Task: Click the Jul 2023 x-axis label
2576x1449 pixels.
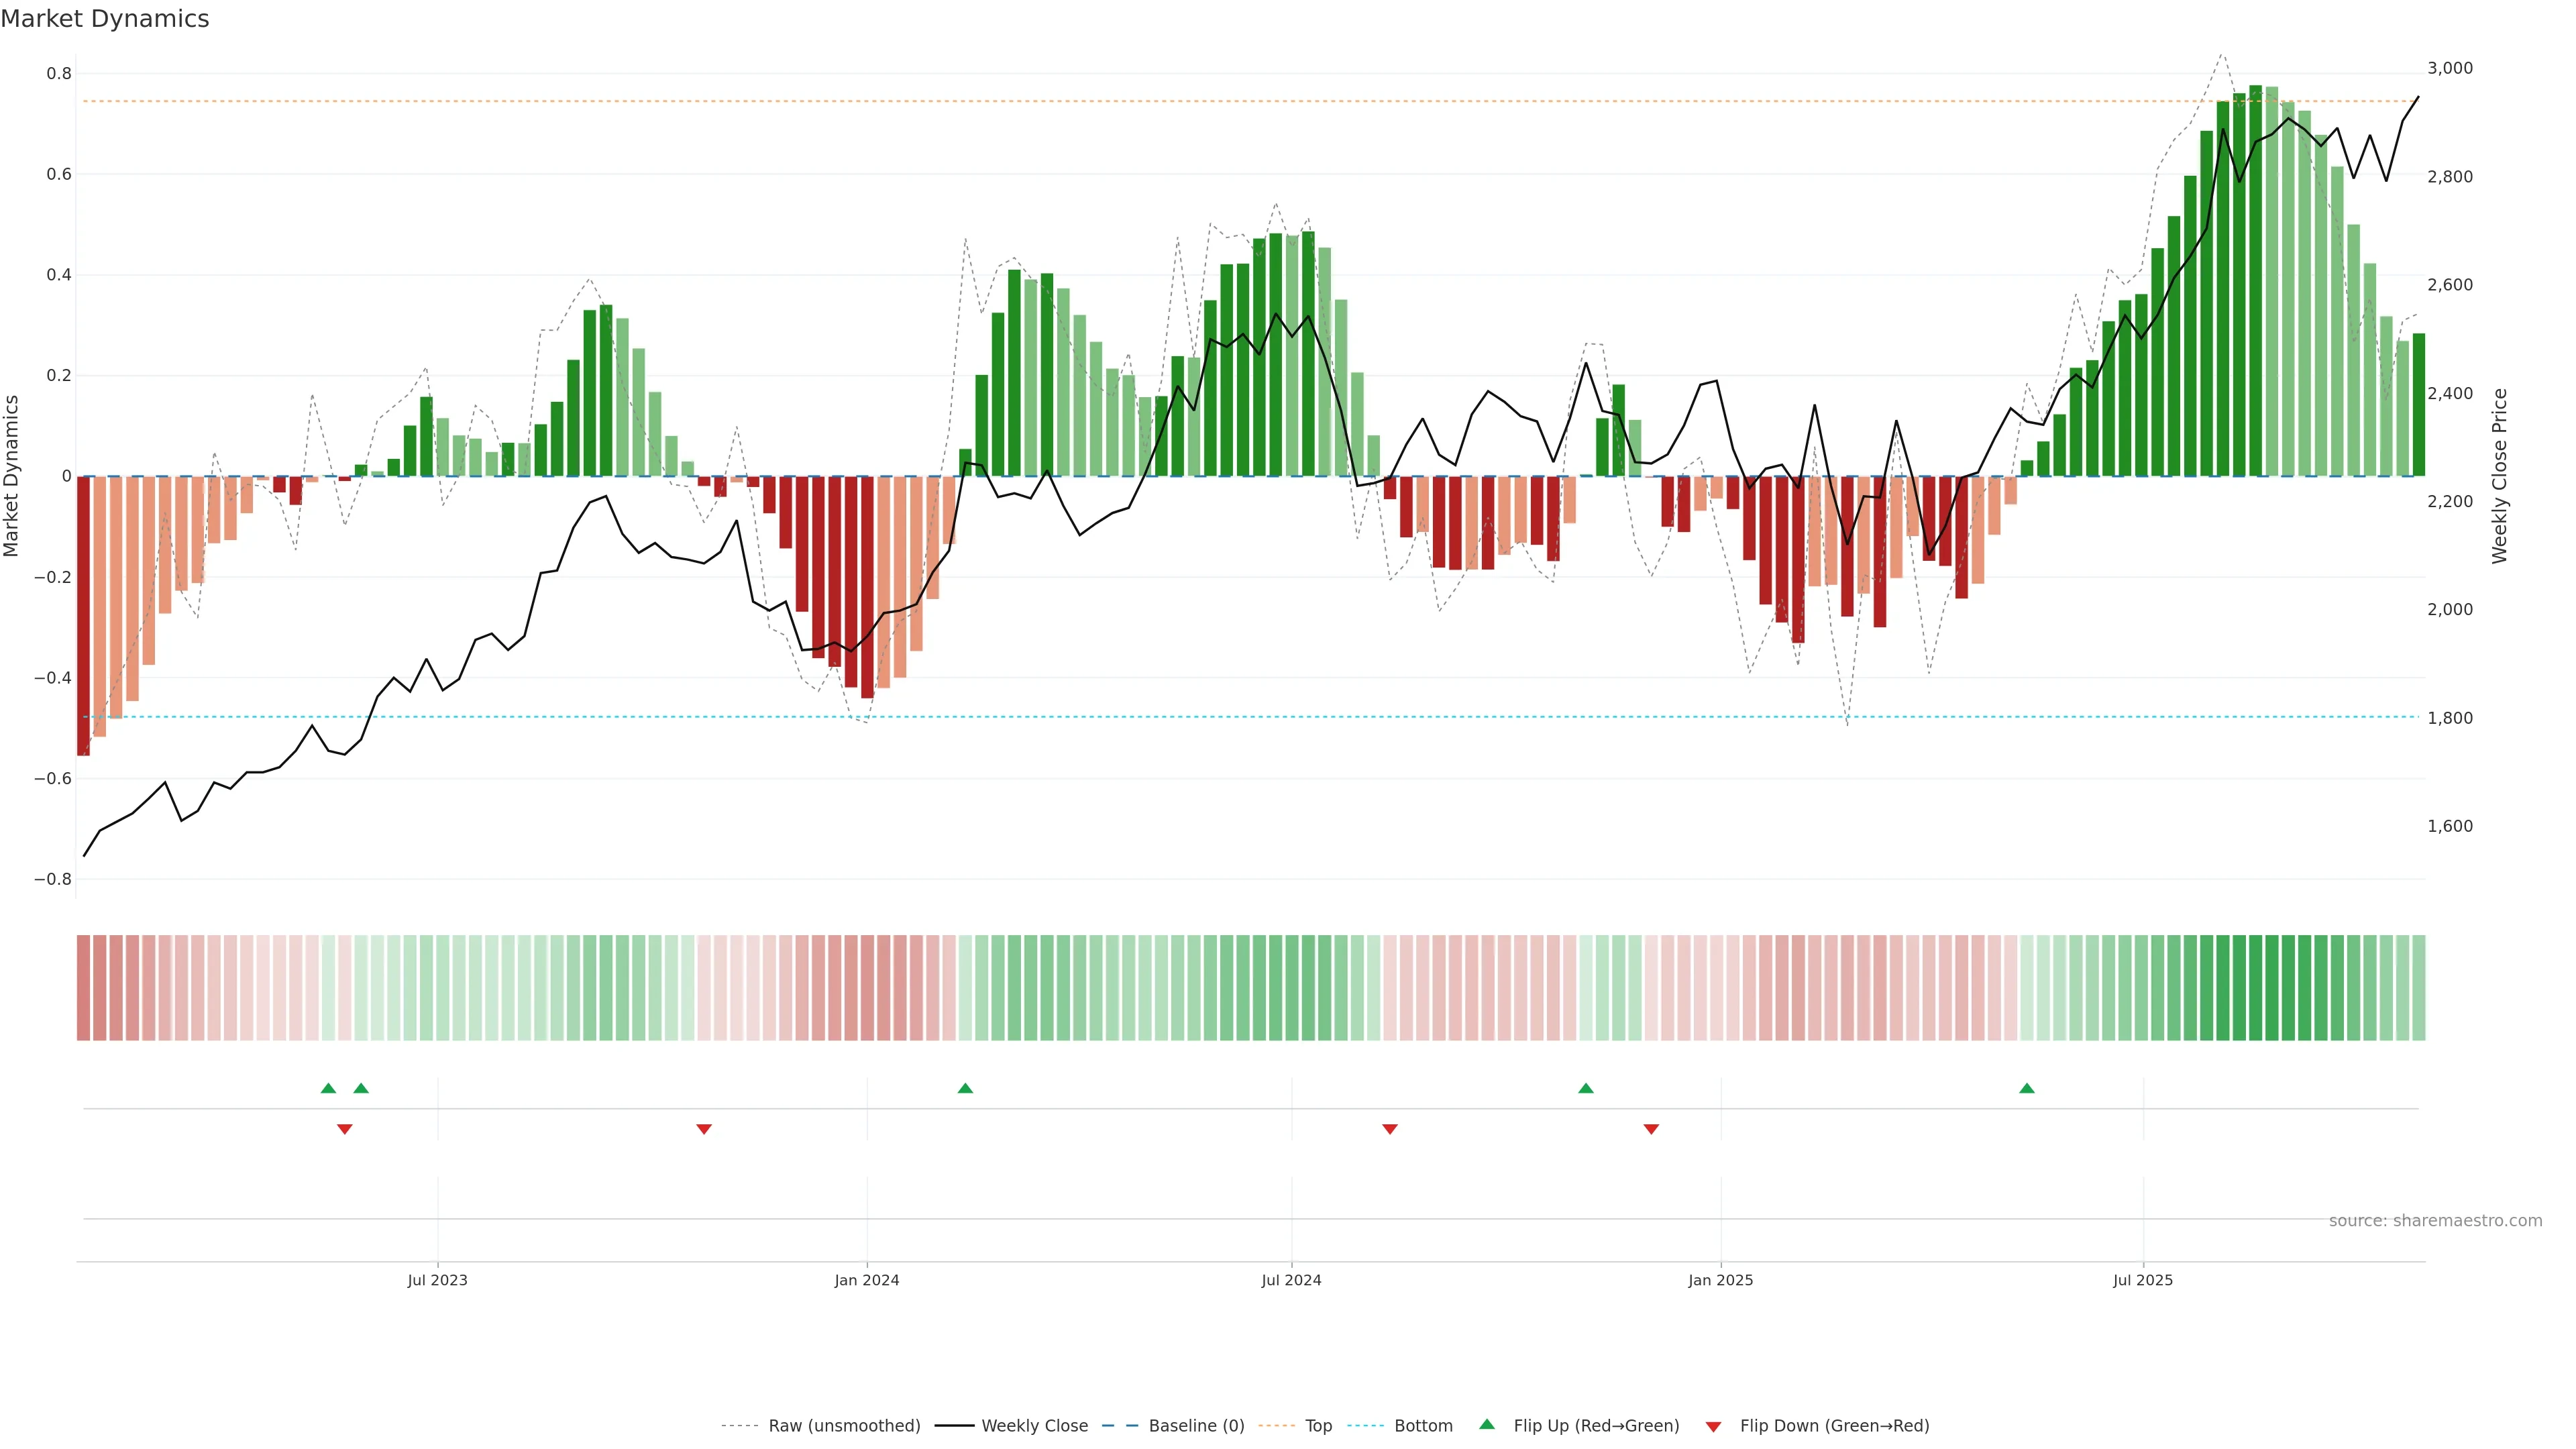Action: 437,1280
